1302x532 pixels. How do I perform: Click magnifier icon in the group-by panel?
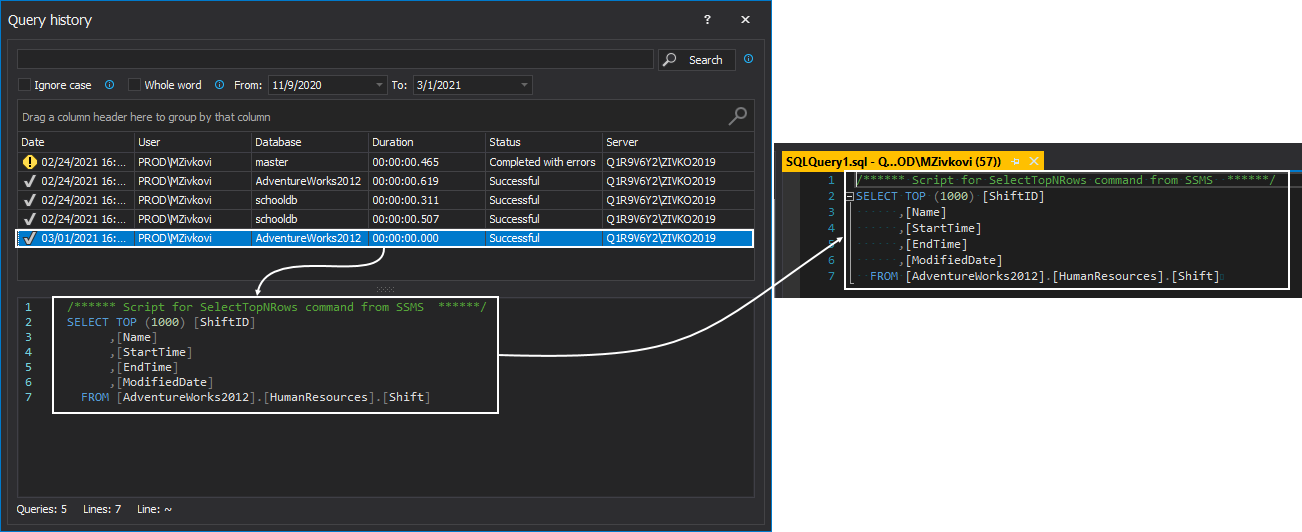click(x=737, y=116)
